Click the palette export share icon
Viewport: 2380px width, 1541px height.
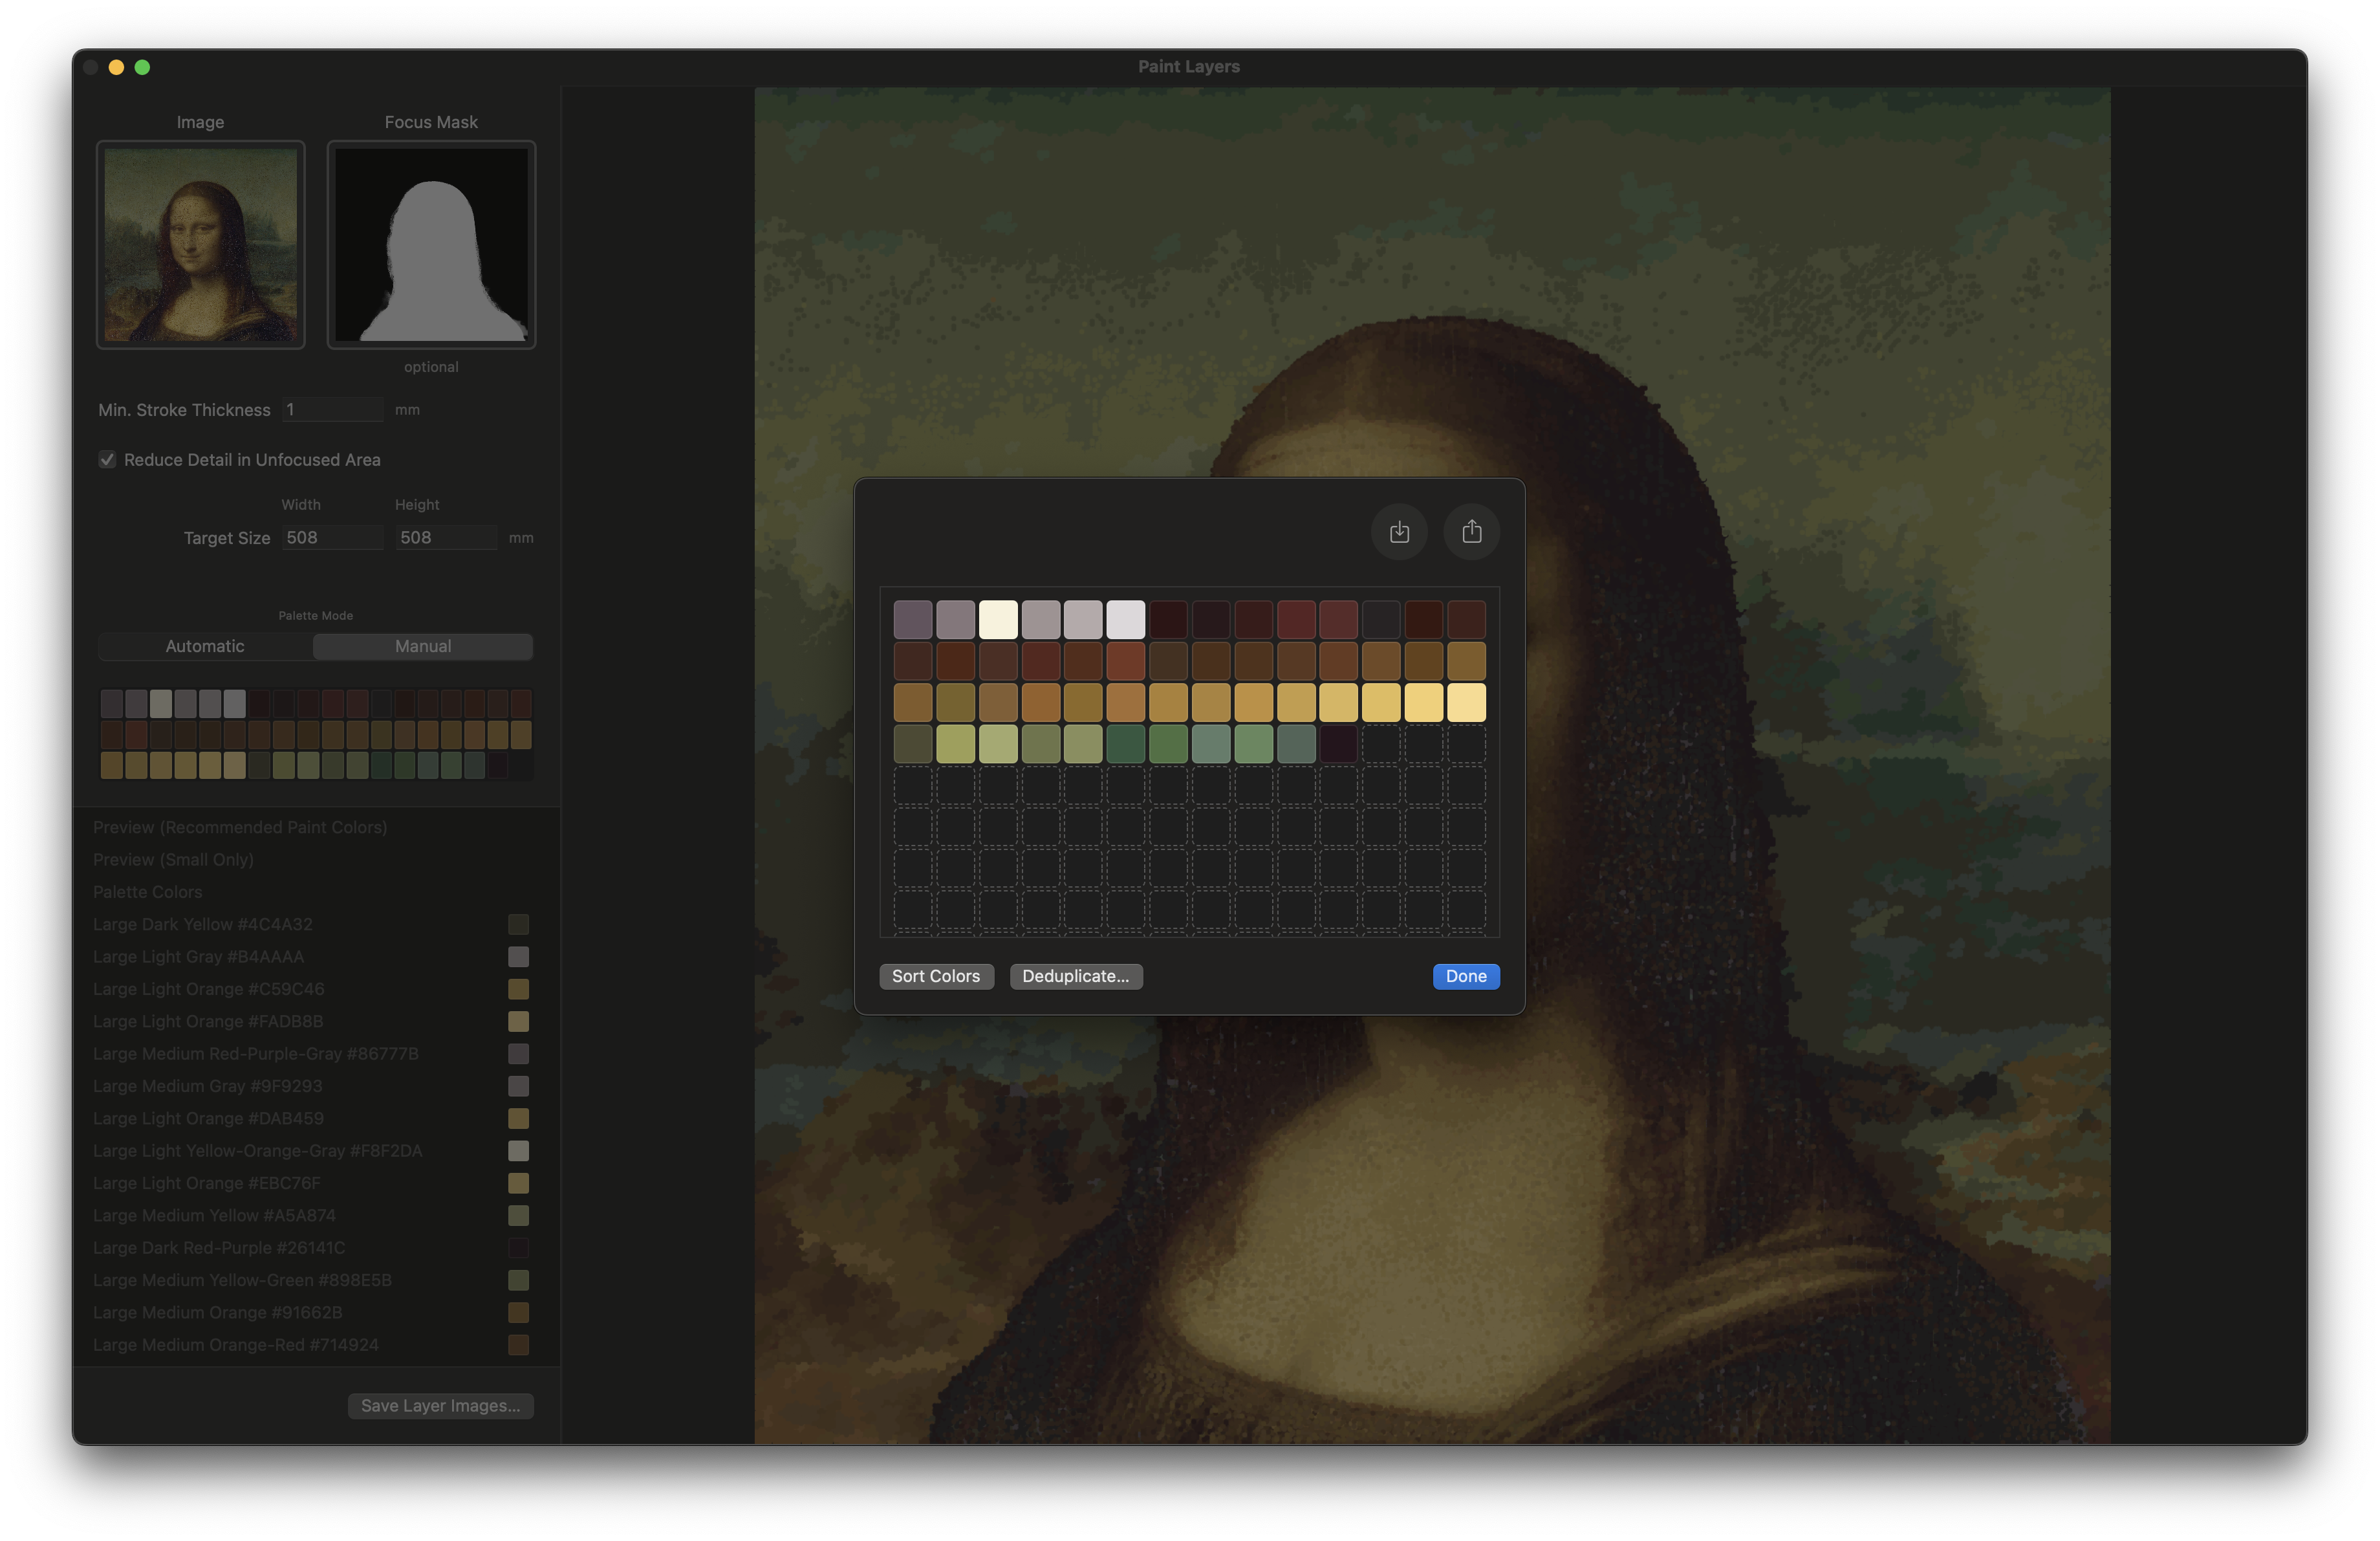click(x=1471, y=531)
